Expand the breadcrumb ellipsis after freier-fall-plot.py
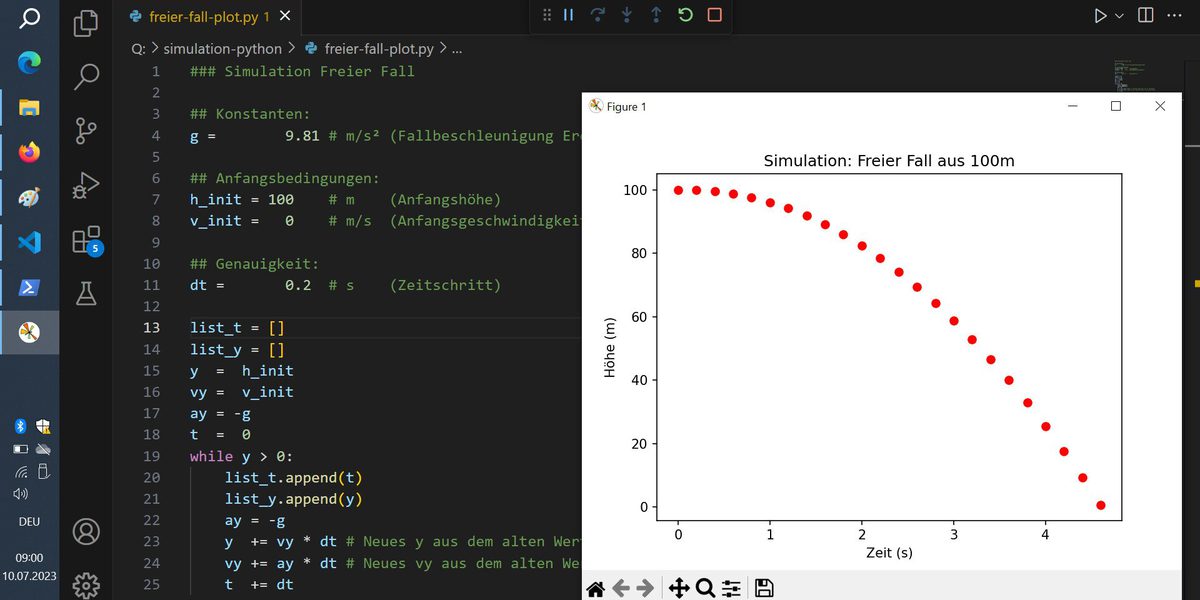This screenshot has width=1200, height=600. click(458, 48)
